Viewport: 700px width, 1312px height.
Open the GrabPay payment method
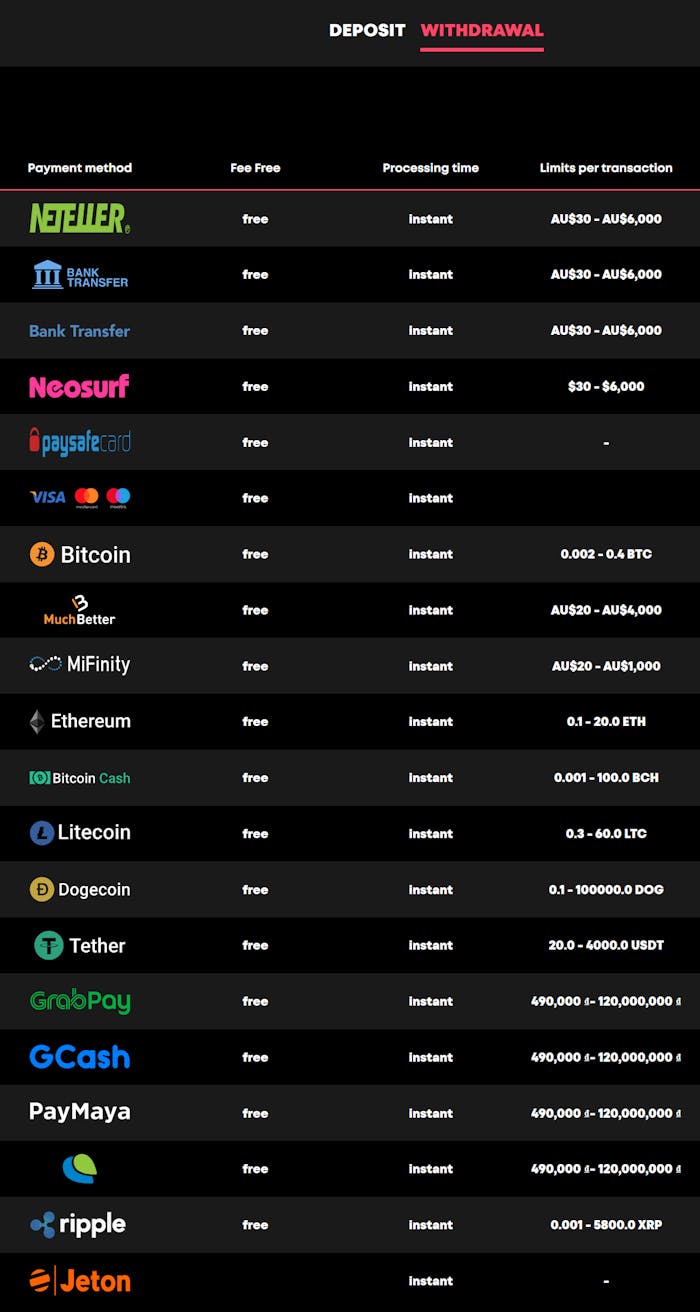pyautogui.click(x=80, y=1001)
